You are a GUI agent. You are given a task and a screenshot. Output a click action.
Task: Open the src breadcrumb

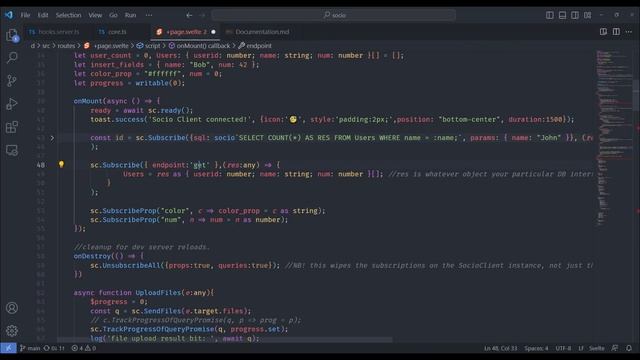[x=46, y=46]
